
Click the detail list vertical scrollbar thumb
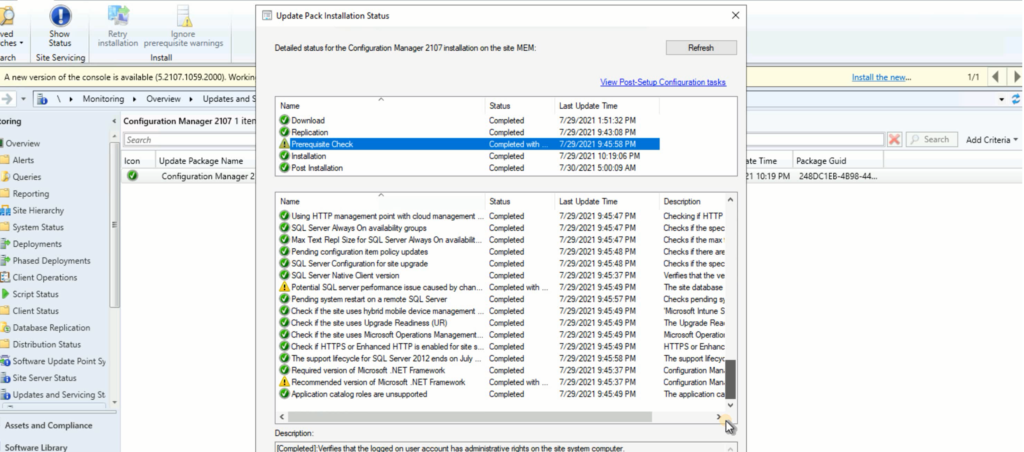tap(731, 379)
